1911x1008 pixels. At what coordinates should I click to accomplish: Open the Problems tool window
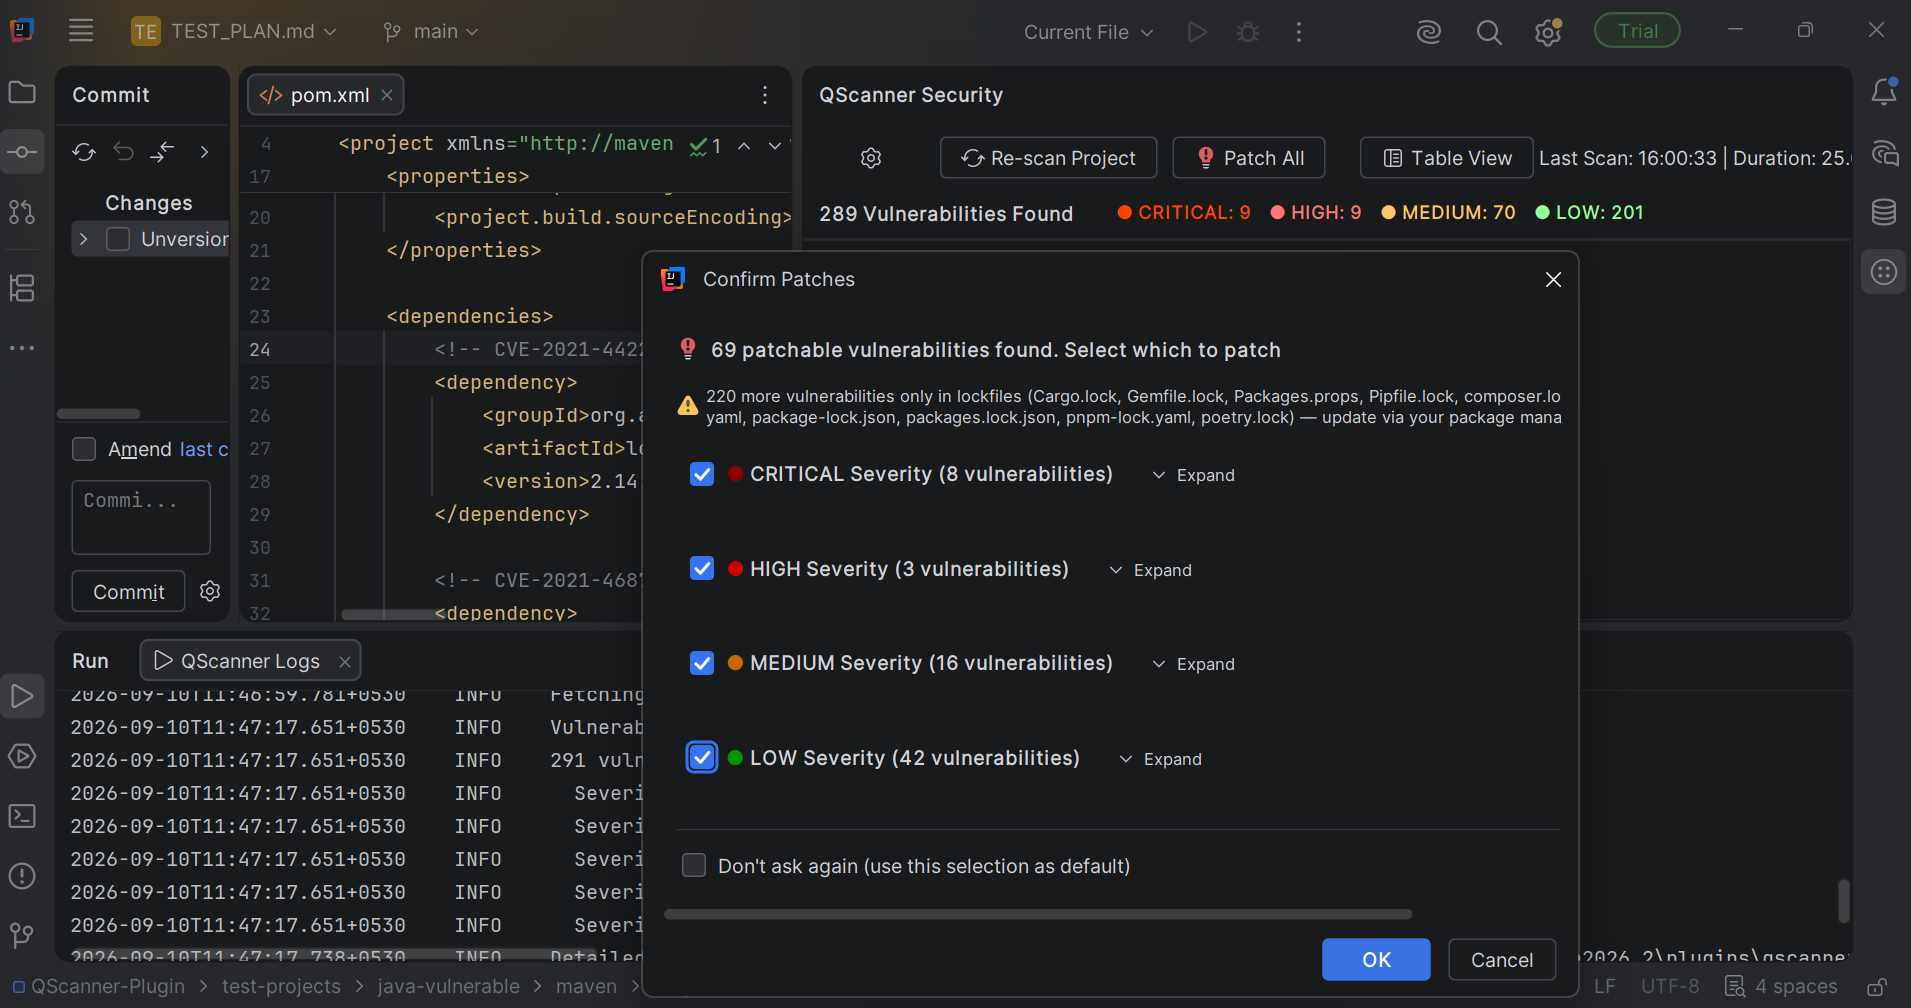pos(22,876)
